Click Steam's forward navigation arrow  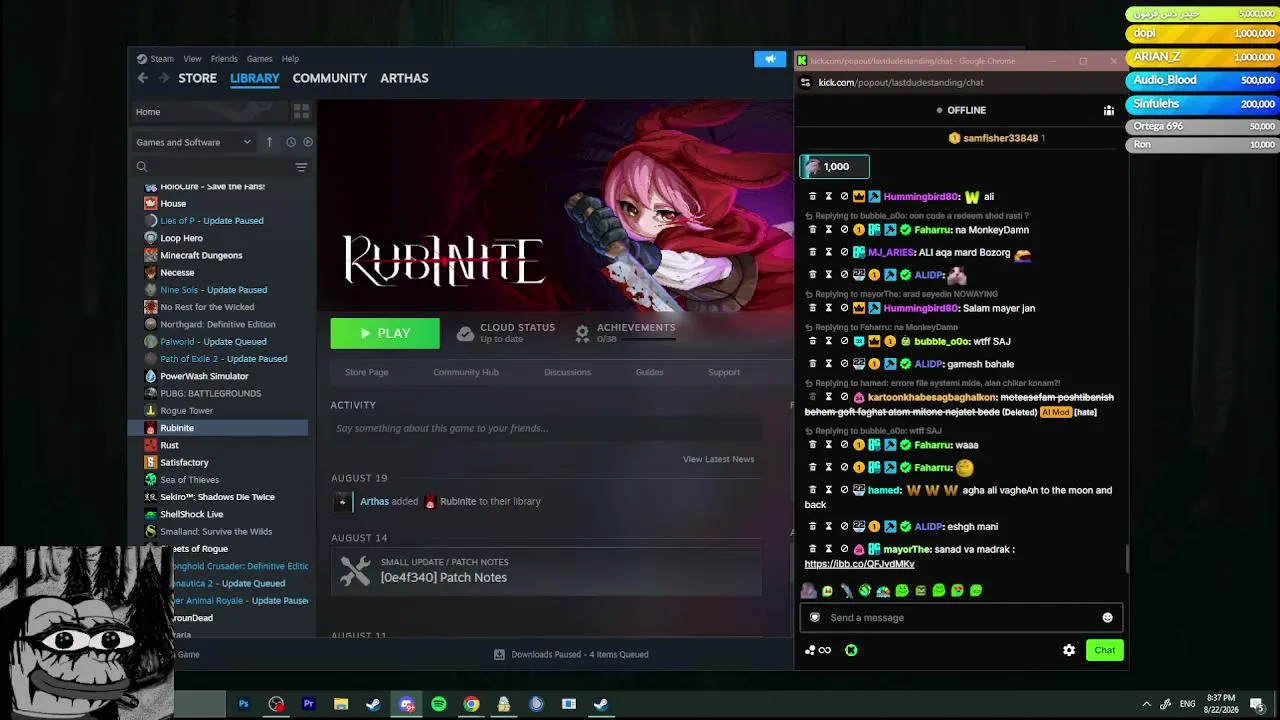click(x=163, y=78)
